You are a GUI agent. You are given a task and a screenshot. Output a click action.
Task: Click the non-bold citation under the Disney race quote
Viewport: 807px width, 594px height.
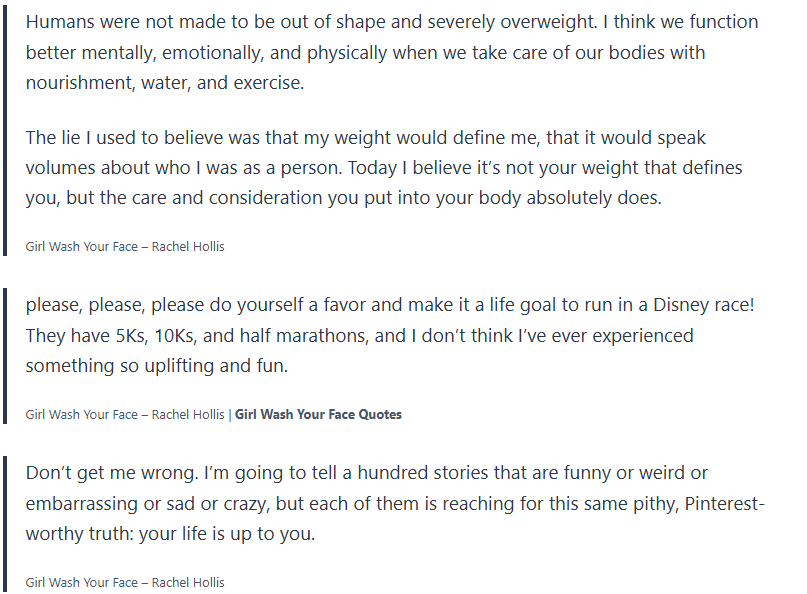(x=125, y=414)
